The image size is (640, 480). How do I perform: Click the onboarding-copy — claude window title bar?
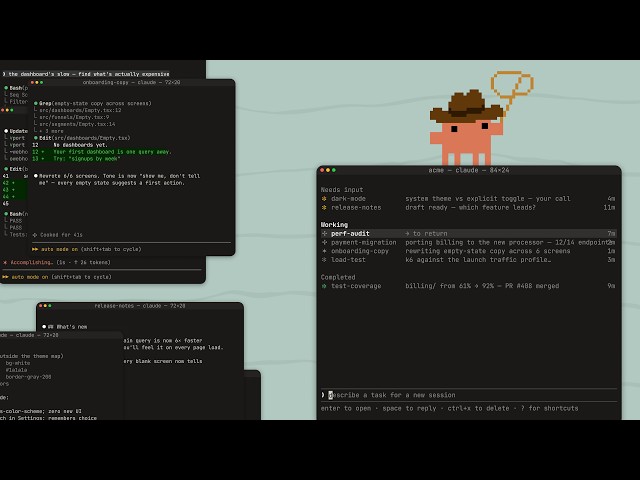pyautogui.click(x=131, y=82)
